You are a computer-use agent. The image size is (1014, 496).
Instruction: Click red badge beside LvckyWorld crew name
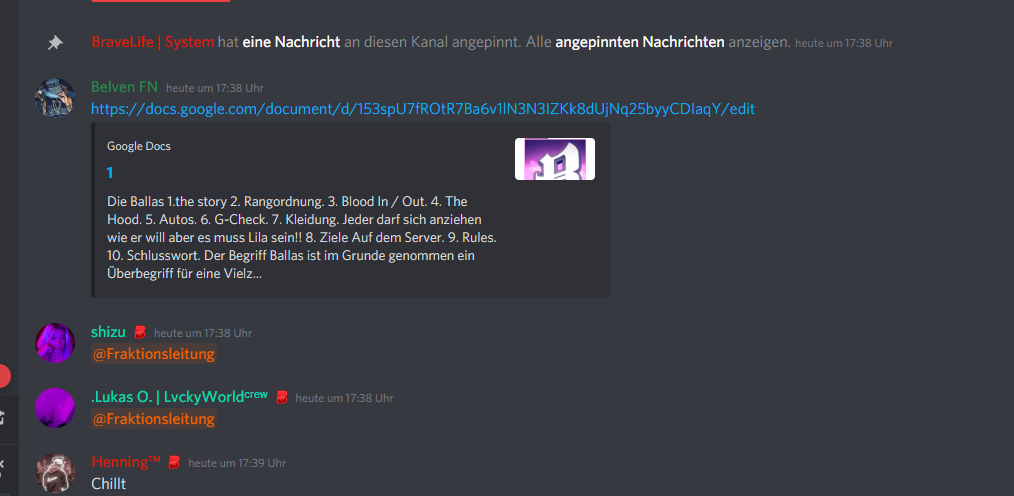[281, 398]
